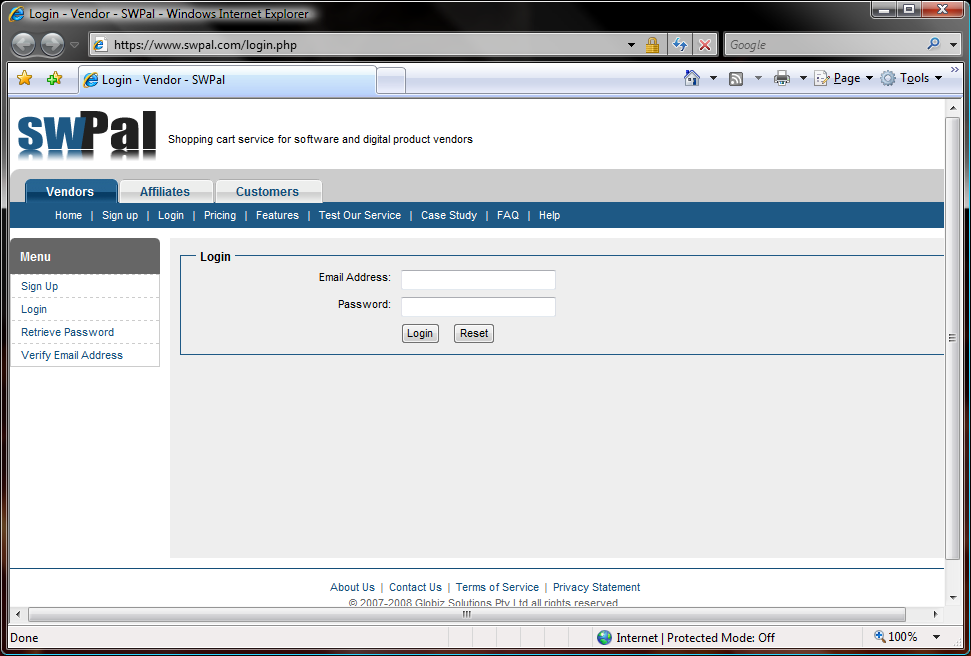971x656 pixels.
Task: Switch to the Affiliates tab
Action: point(165,191)
